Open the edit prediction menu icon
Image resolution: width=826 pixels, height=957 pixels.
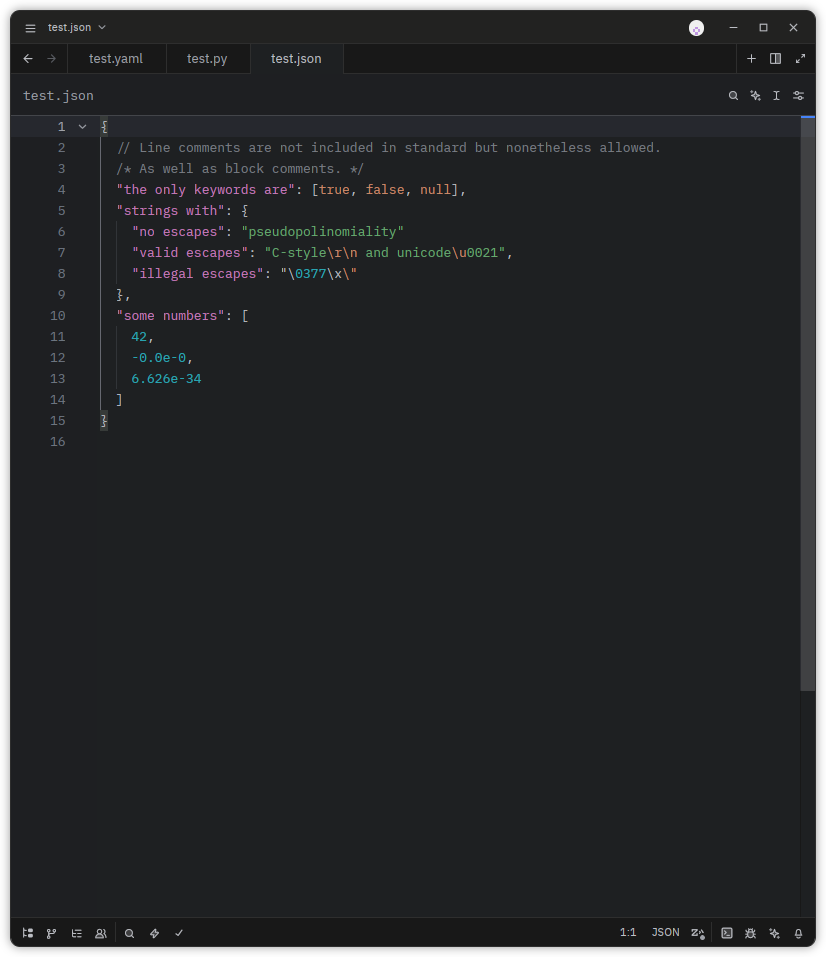tap(698, 933)
